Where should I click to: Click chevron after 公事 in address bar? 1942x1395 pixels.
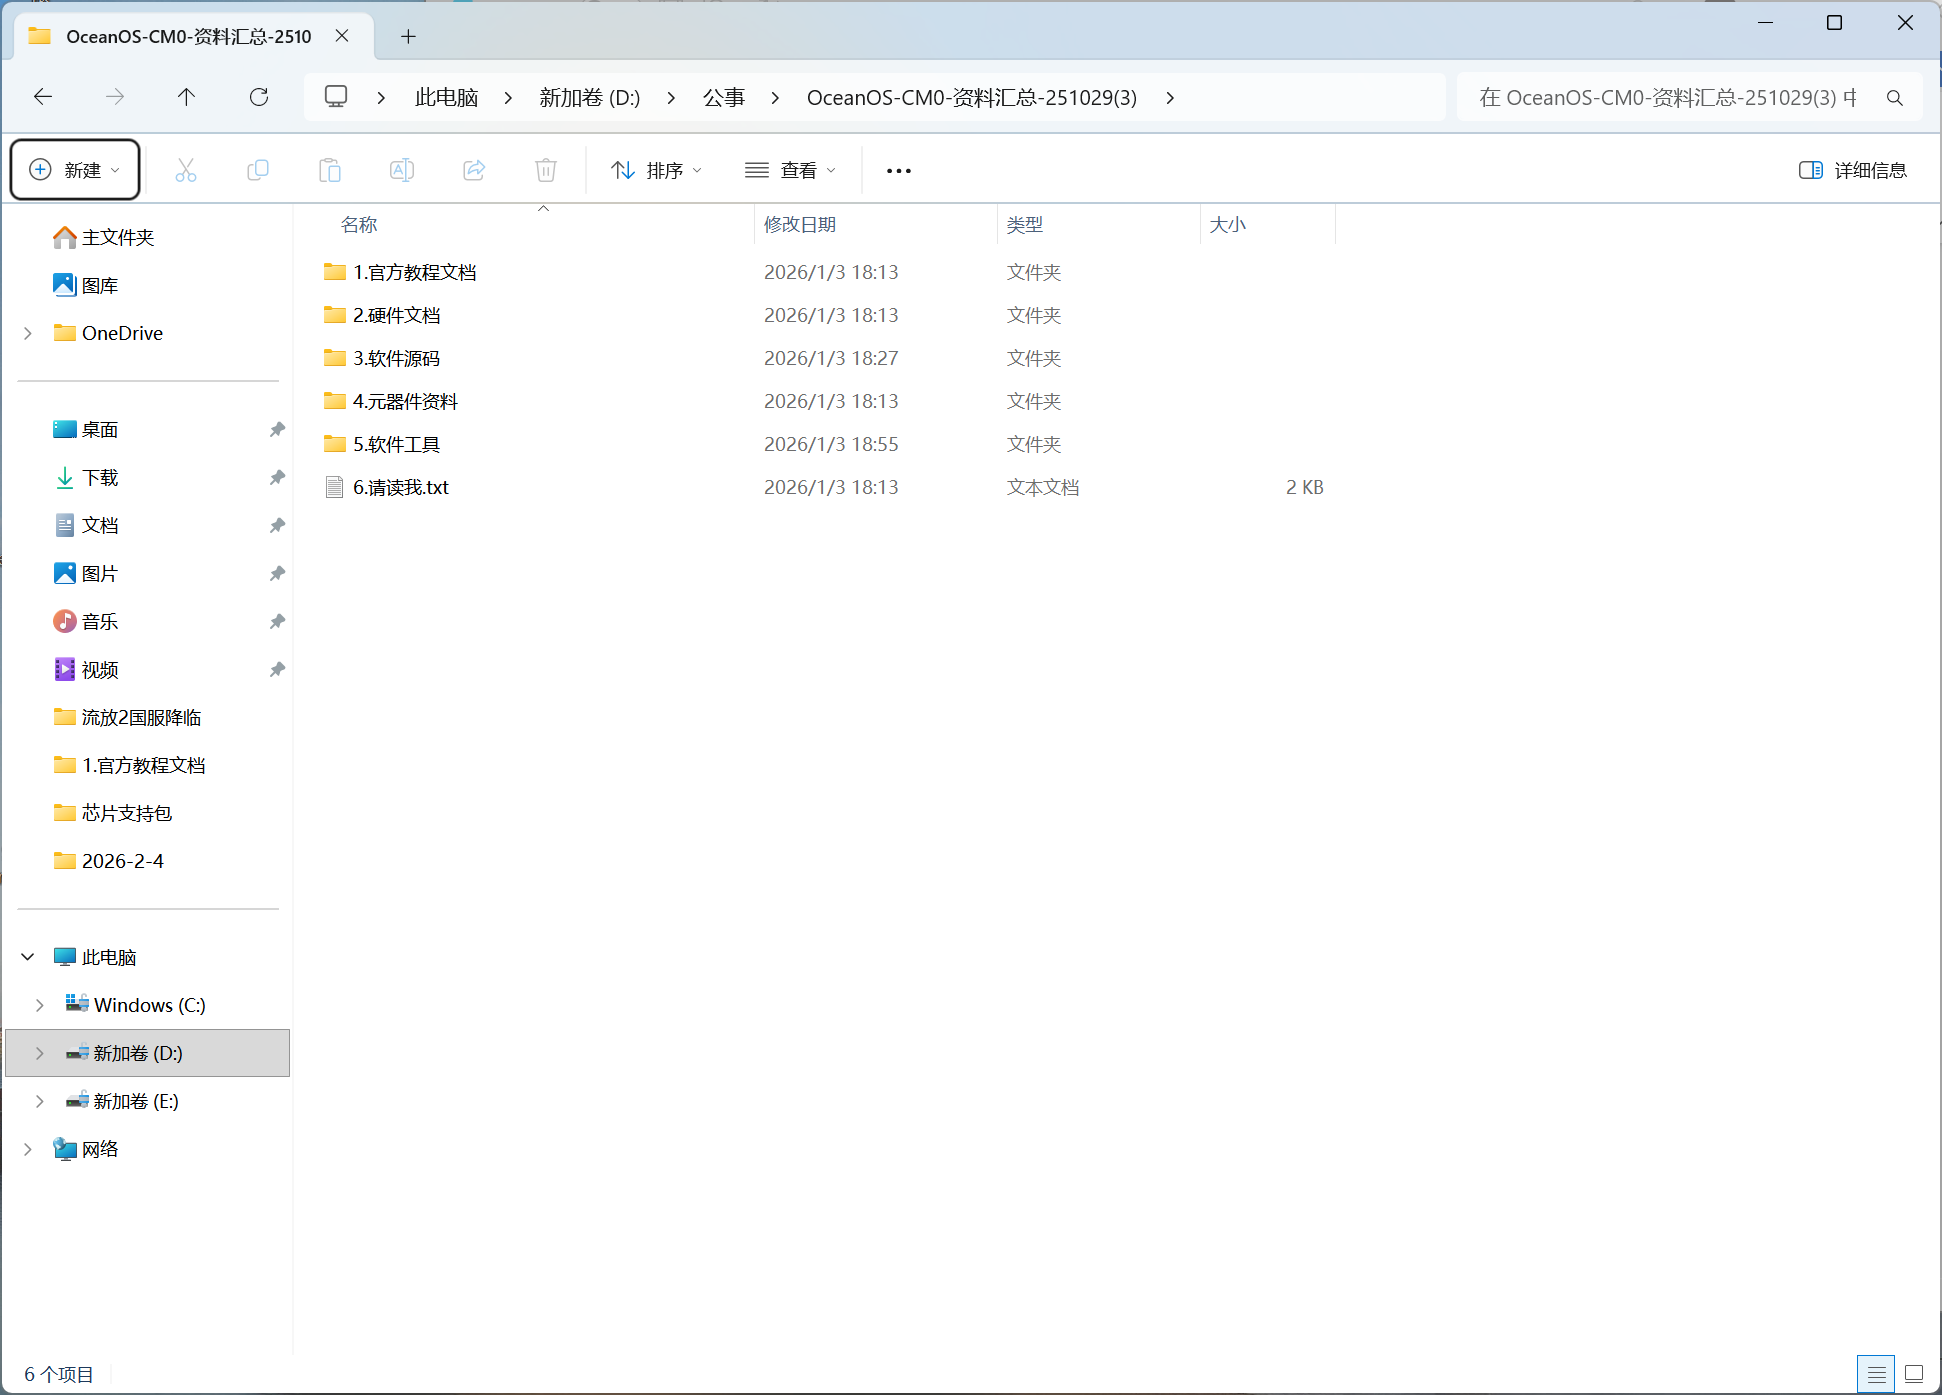pyautogui.click(x=775, y=97)
